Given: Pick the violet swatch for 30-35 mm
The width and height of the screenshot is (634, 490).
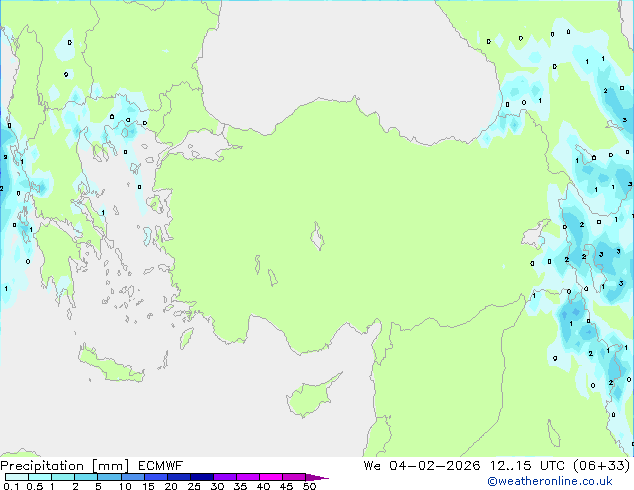Looking at the screenshot, I should 225,477.
